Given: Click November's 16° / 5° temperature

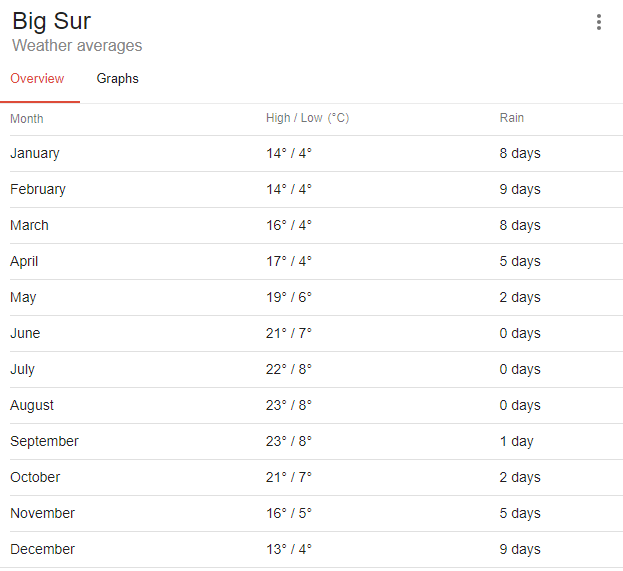Looking at the screenshot, I should (289, 513).
